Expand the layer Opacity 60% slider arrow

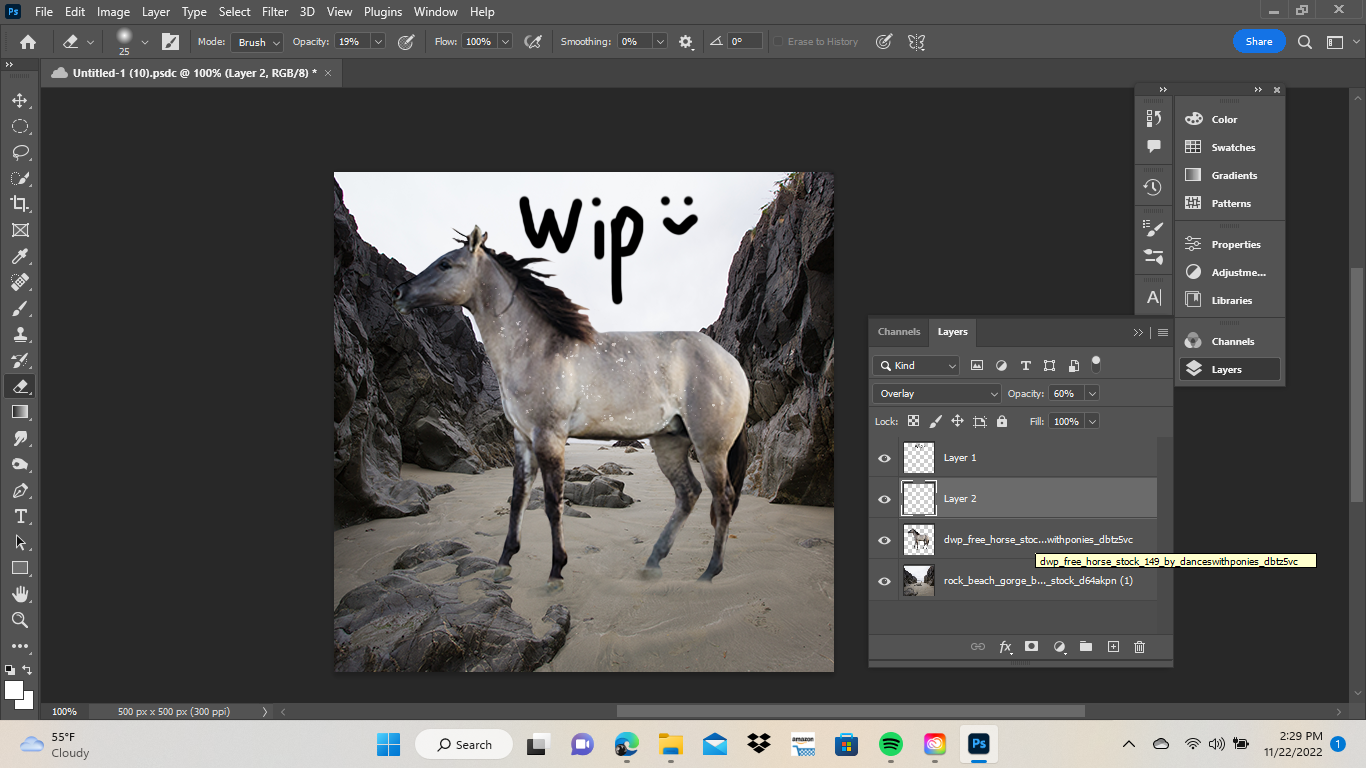click(x=1092, y=394)
